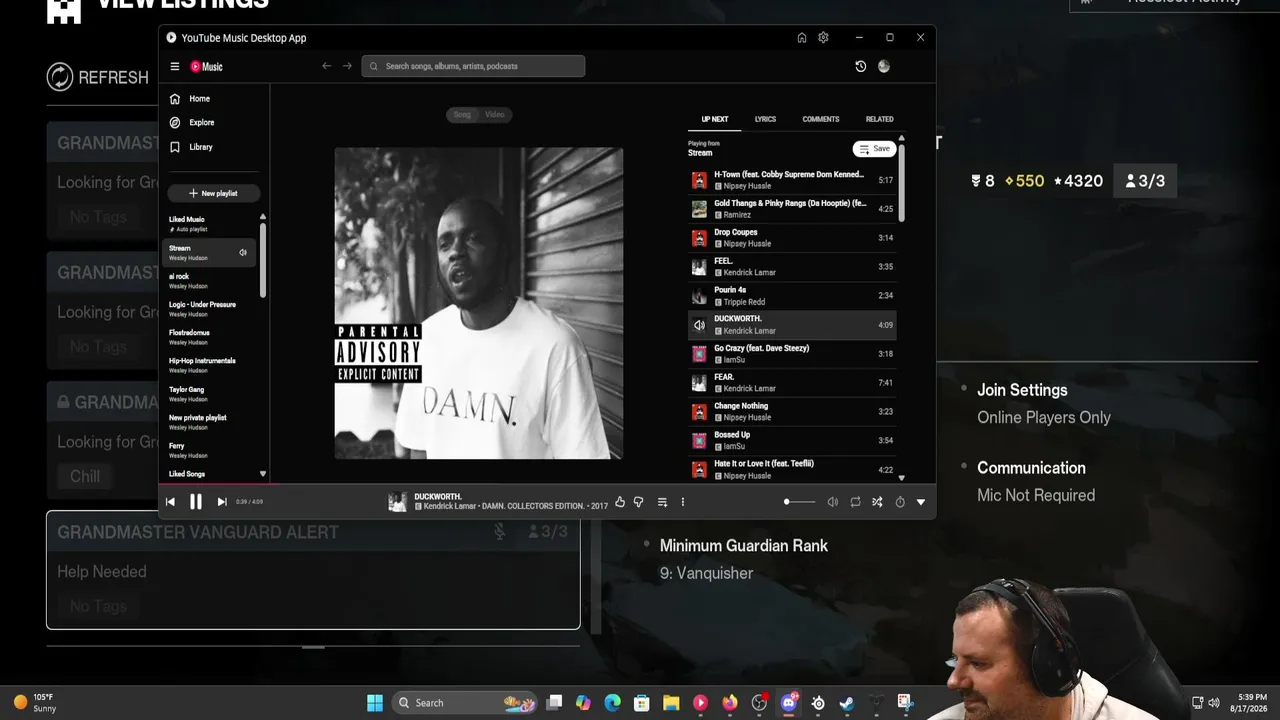Go forward with the right arrow
Viewport: 1280px width, 720px height.
tap(347, 66)
